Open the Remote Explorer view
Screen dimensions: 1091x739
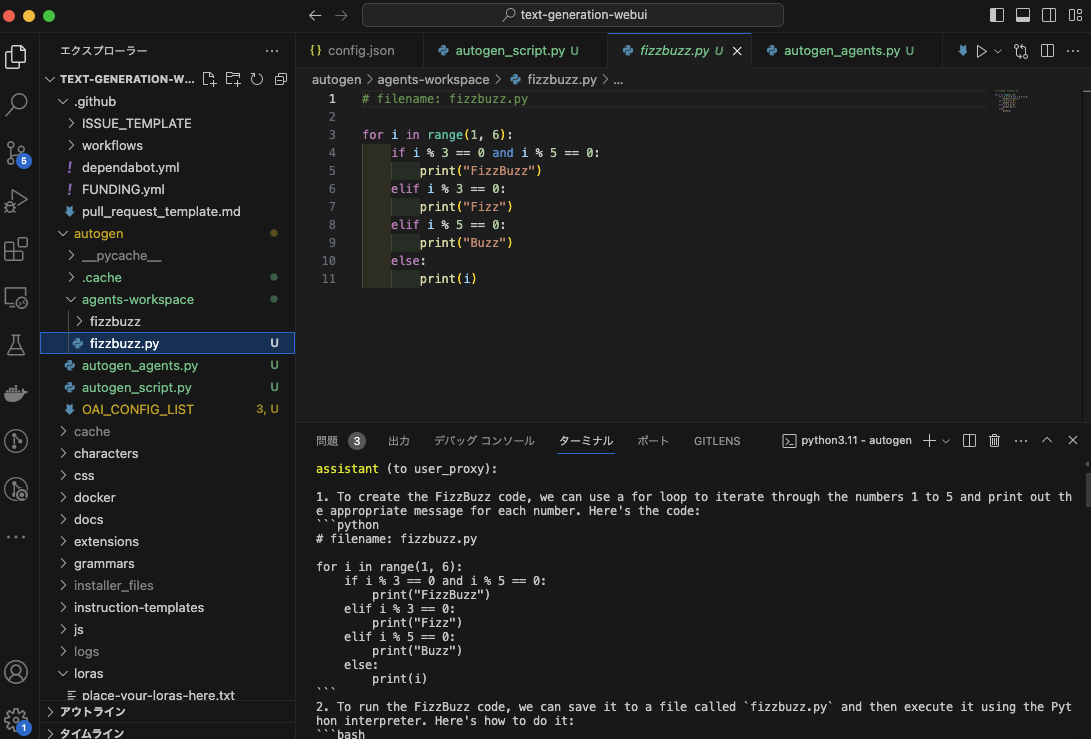point(16,298)
